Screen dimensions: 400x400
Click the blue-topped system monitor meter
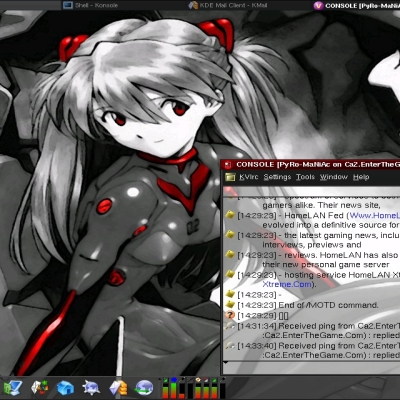173,388
